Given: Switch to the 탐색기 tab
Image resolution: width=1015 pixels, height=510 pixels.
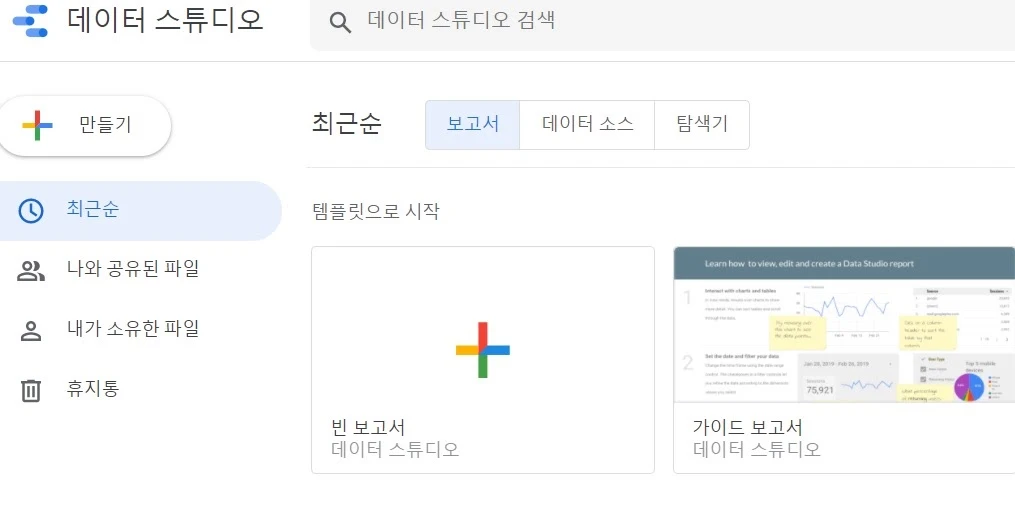Looking at the screenshot, I should pos(702,125).
